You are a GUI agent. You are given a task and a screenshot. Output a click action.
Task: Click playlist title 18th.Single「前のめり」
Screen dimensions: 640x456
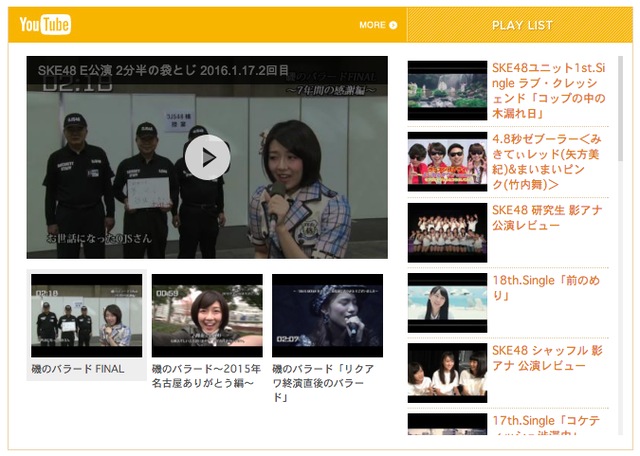[546, 288]
